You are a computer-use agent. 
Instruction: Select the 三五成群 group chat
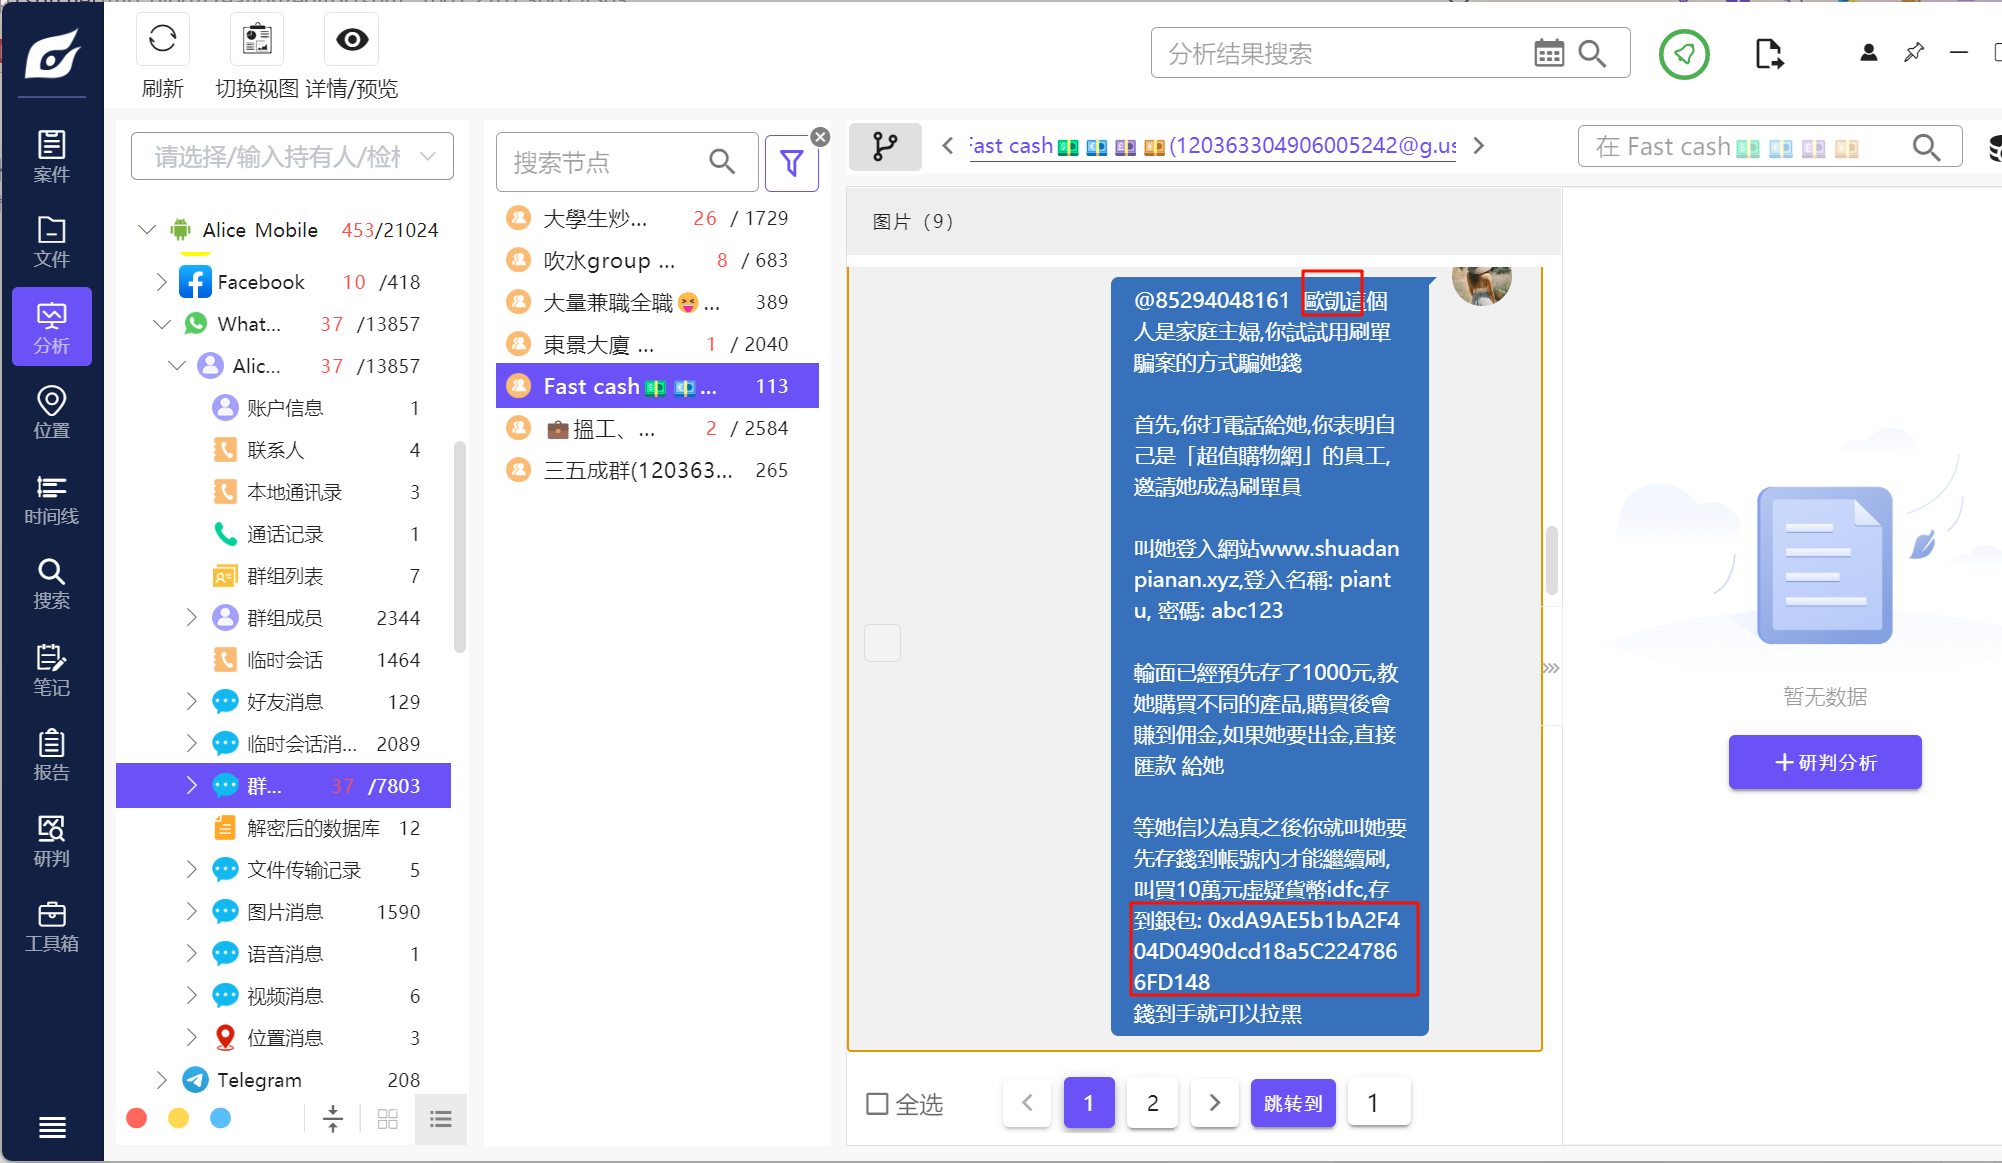[x=637, y=470]
